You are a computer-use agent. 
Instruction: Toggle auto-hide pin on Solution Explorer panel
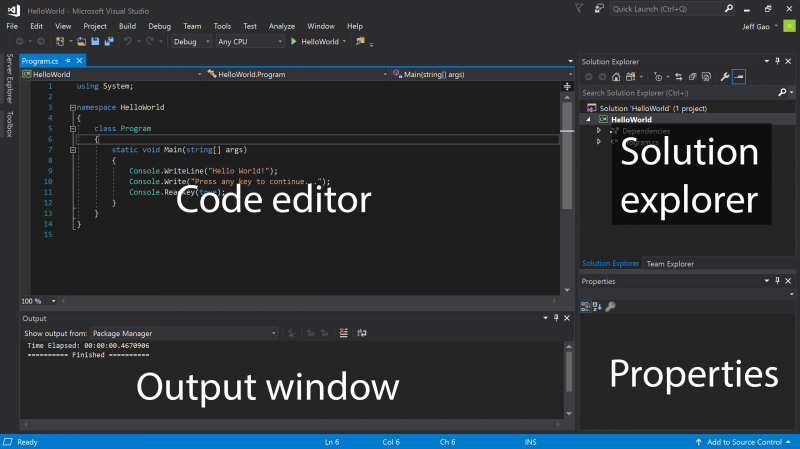pos(777,61)
